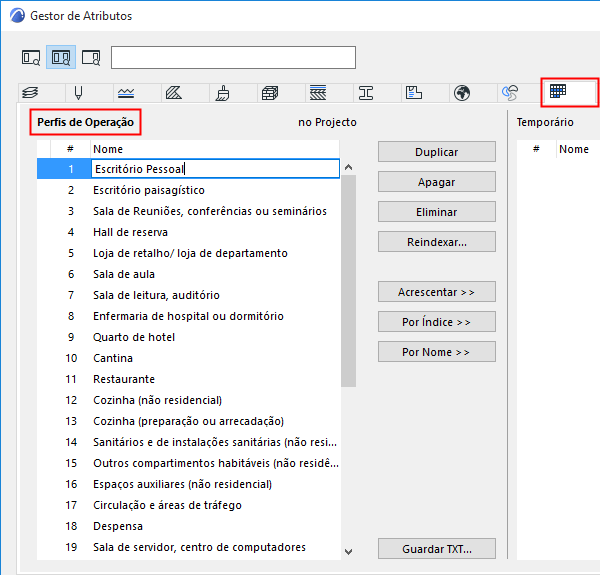Select row Despensa
600x575 pixels.
[x=188, y=527]
